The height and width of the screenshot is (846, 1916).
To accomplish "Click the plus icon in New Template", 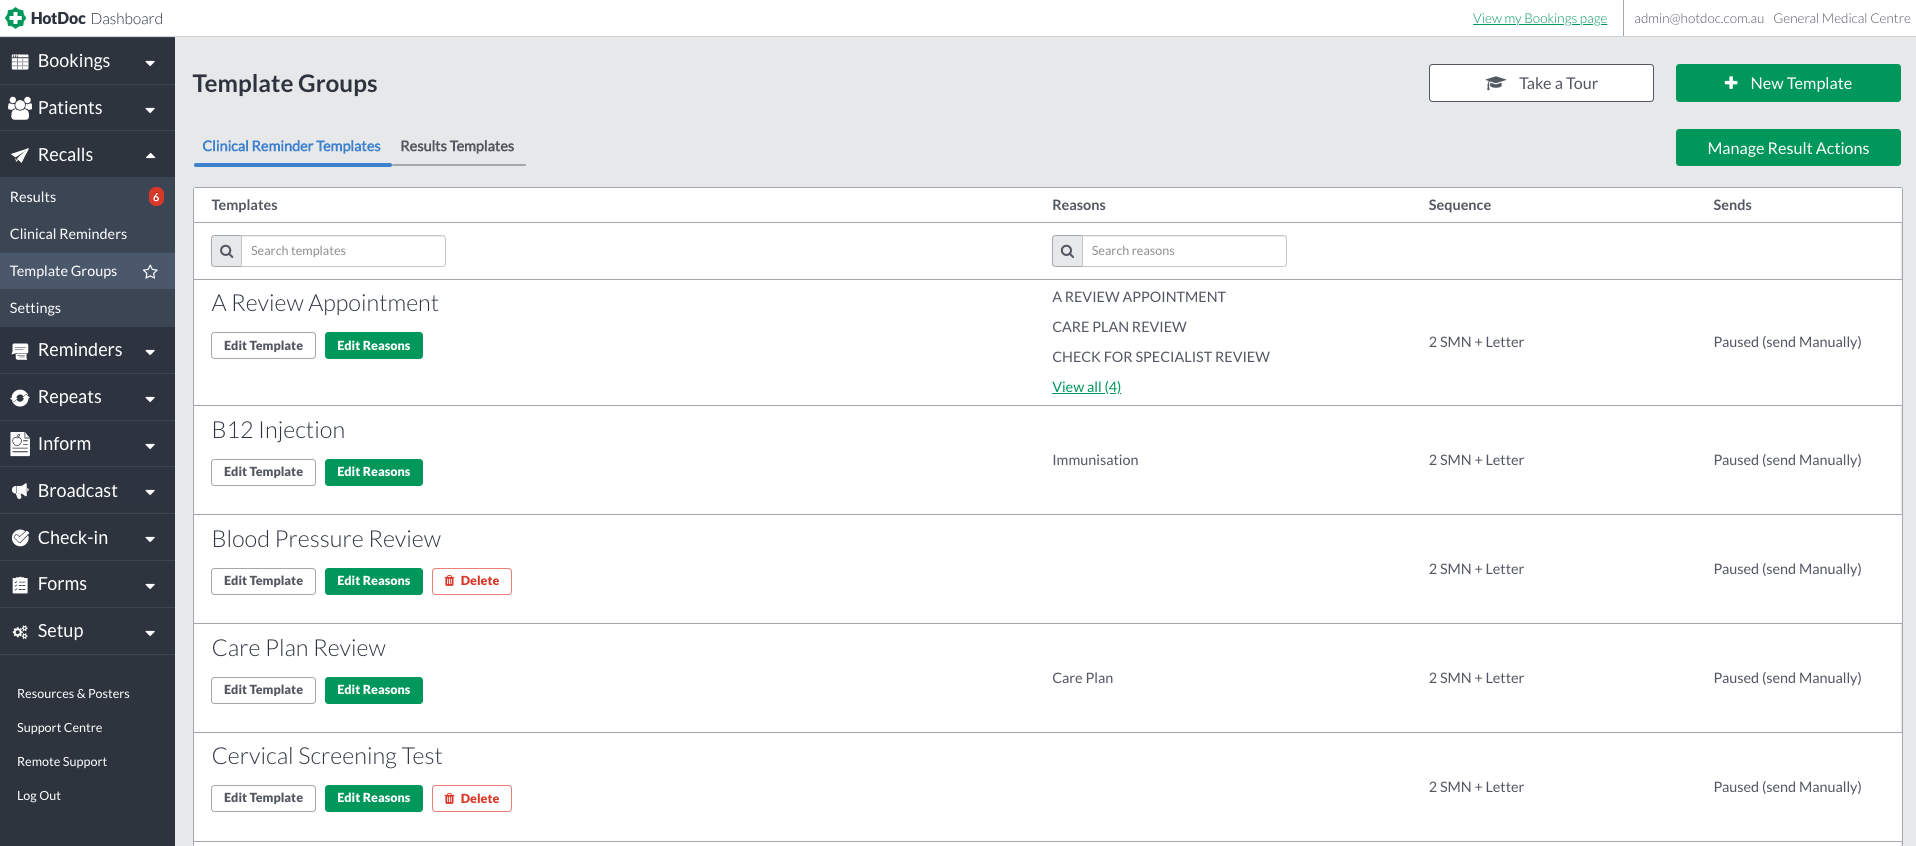I will 1731,83.
